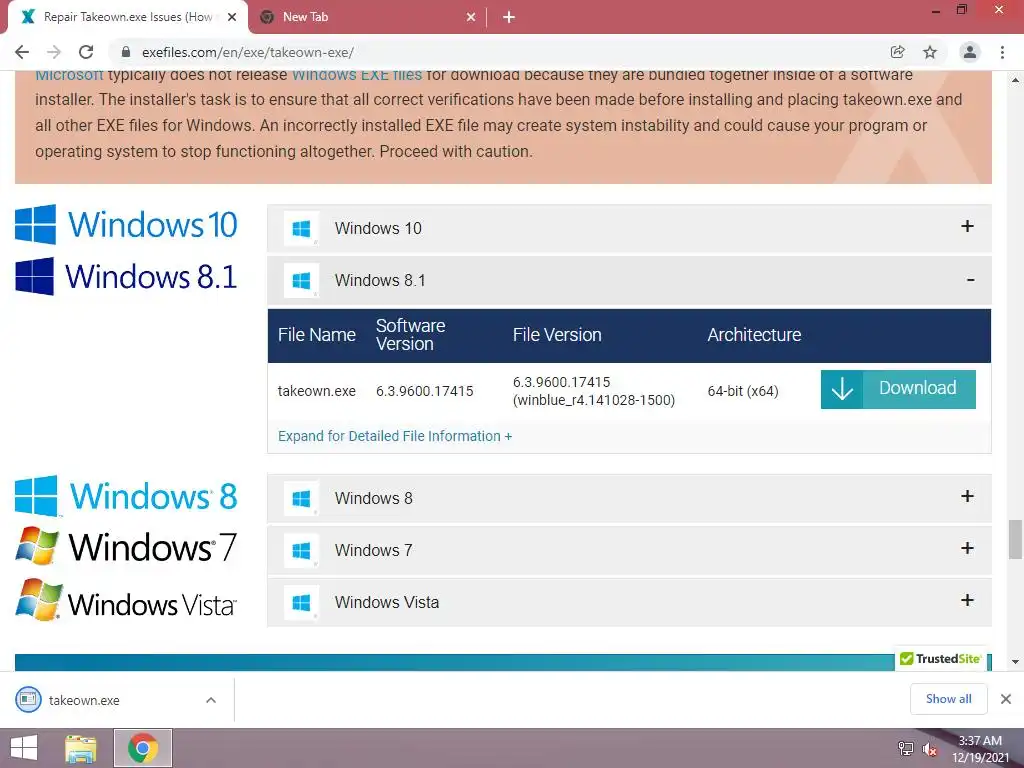Select the Repair Takeown.exe Issues tab
Image resolution: width=1024 pixels, height=768 pixels.
pos(128,17)
